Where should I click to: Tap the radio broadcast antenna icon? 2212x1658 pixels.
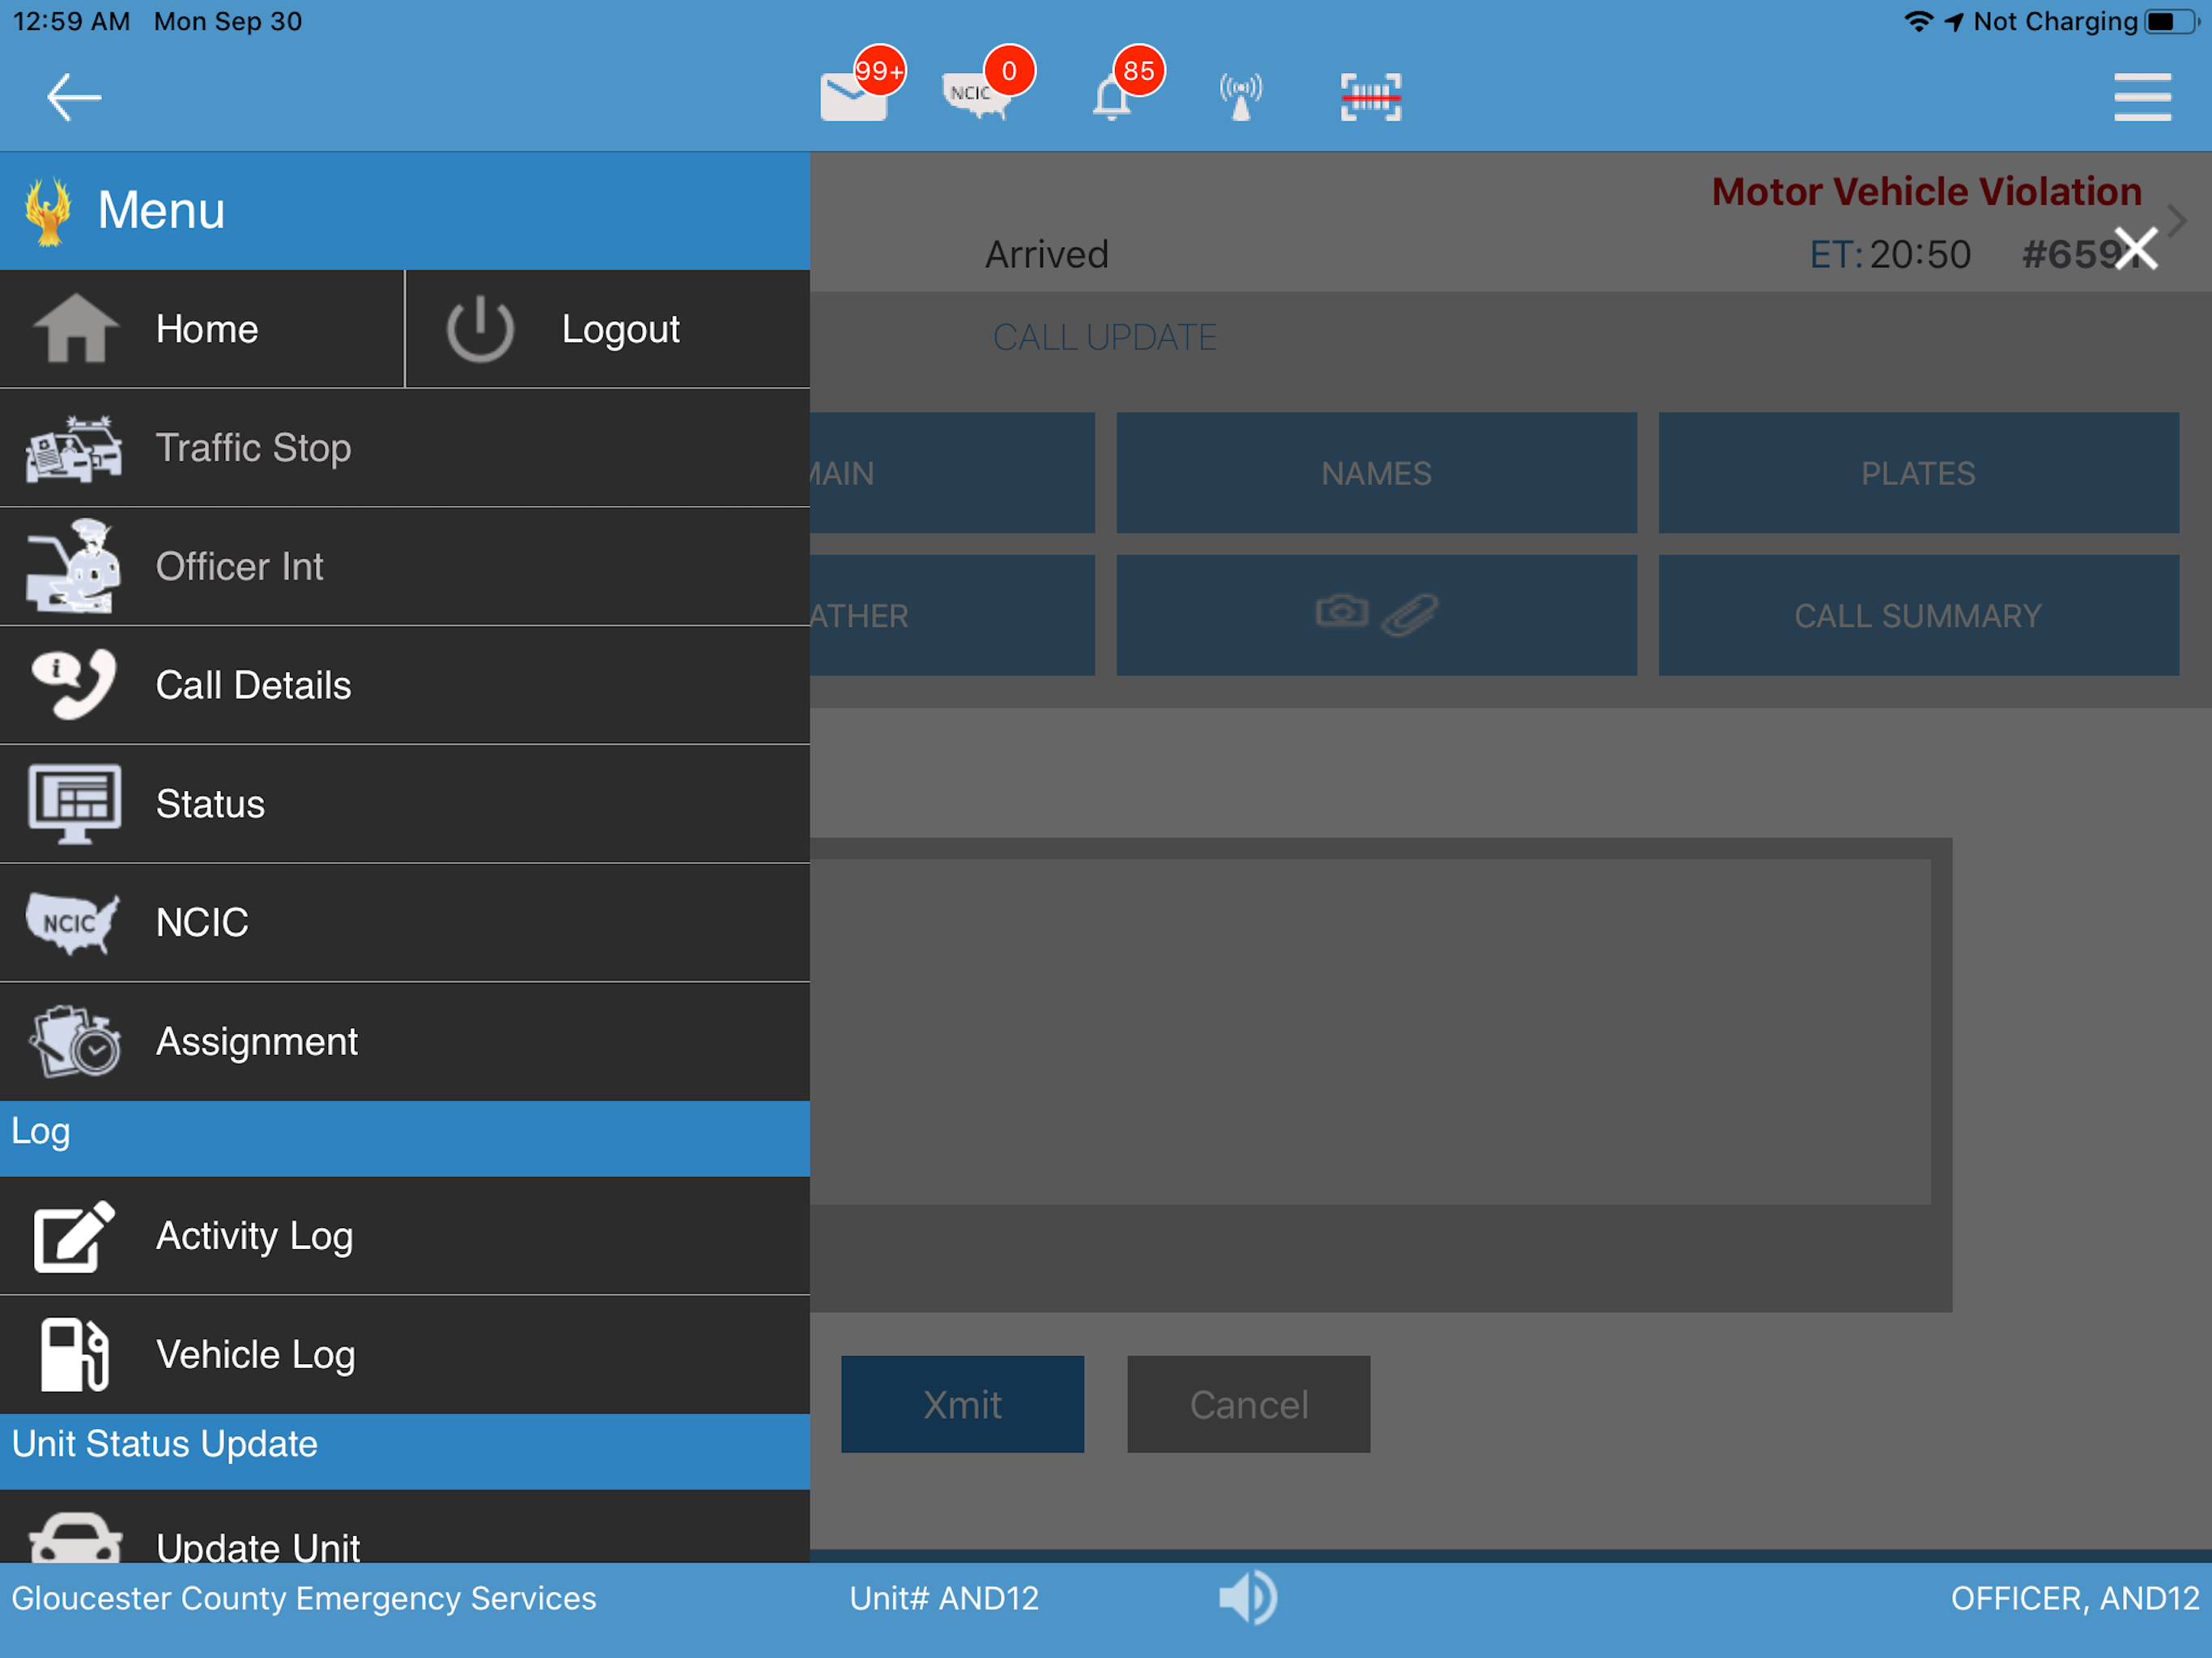[1240, 97]
